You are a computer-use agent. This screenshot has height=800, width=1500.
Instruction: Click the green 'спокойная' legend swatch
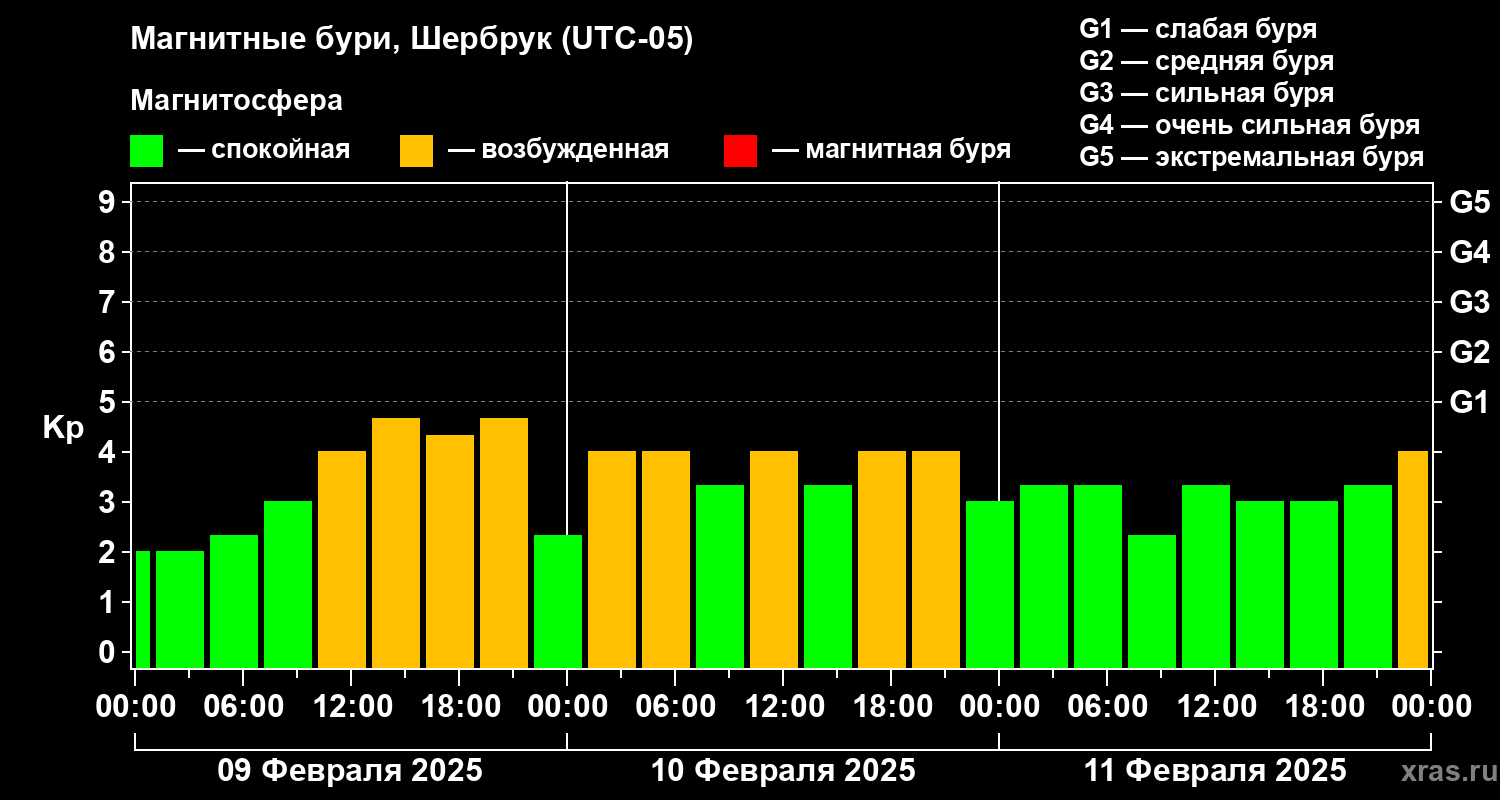click(x=146, y=151)
